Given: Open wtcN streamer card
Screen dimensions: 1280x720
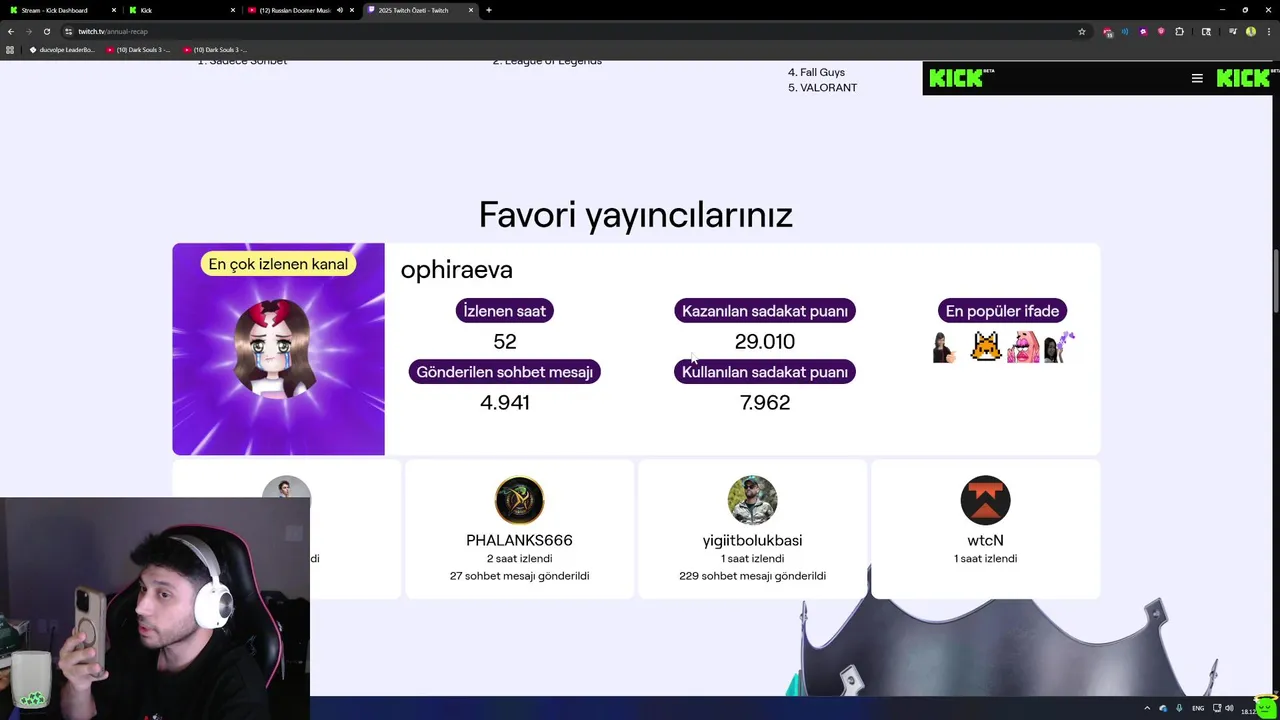Looking at the screenshot, I should click(x=985, y=529).
